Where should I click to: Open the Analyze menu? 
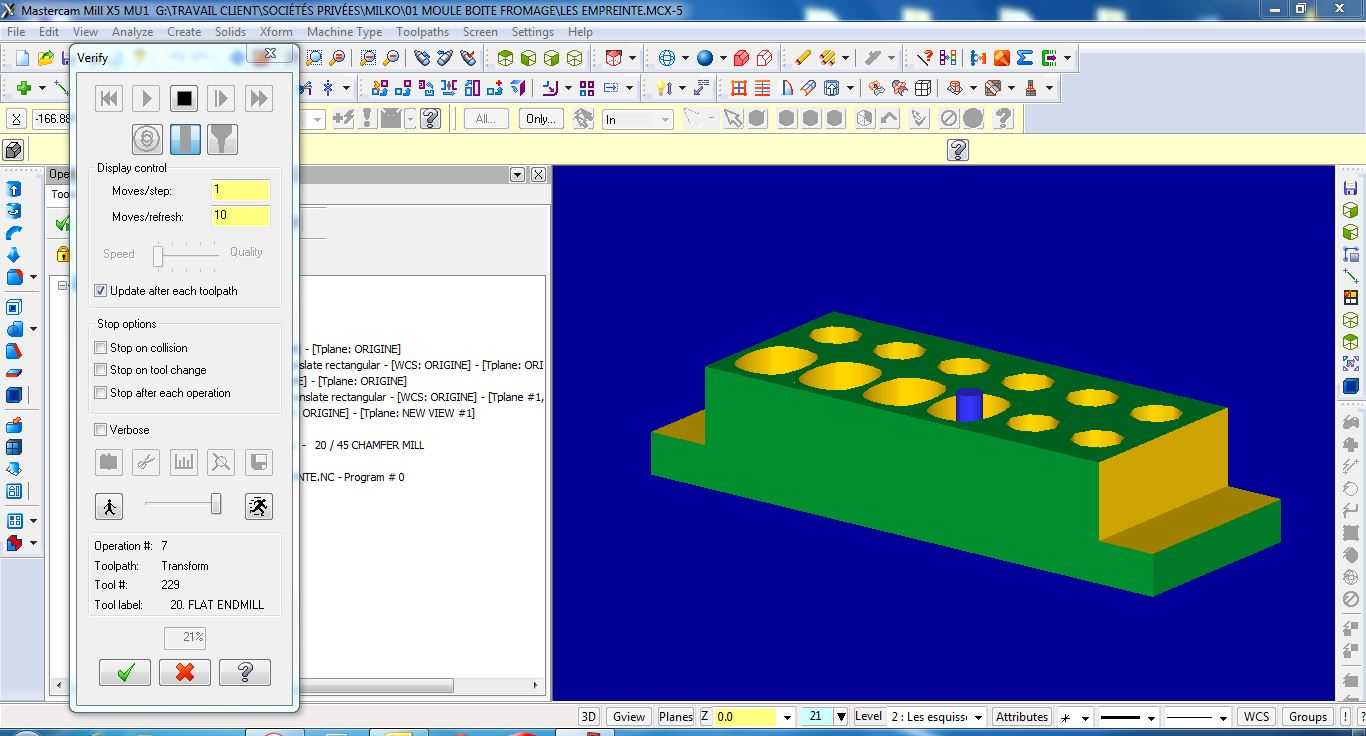pyautogui.click(x=132, y=31)
